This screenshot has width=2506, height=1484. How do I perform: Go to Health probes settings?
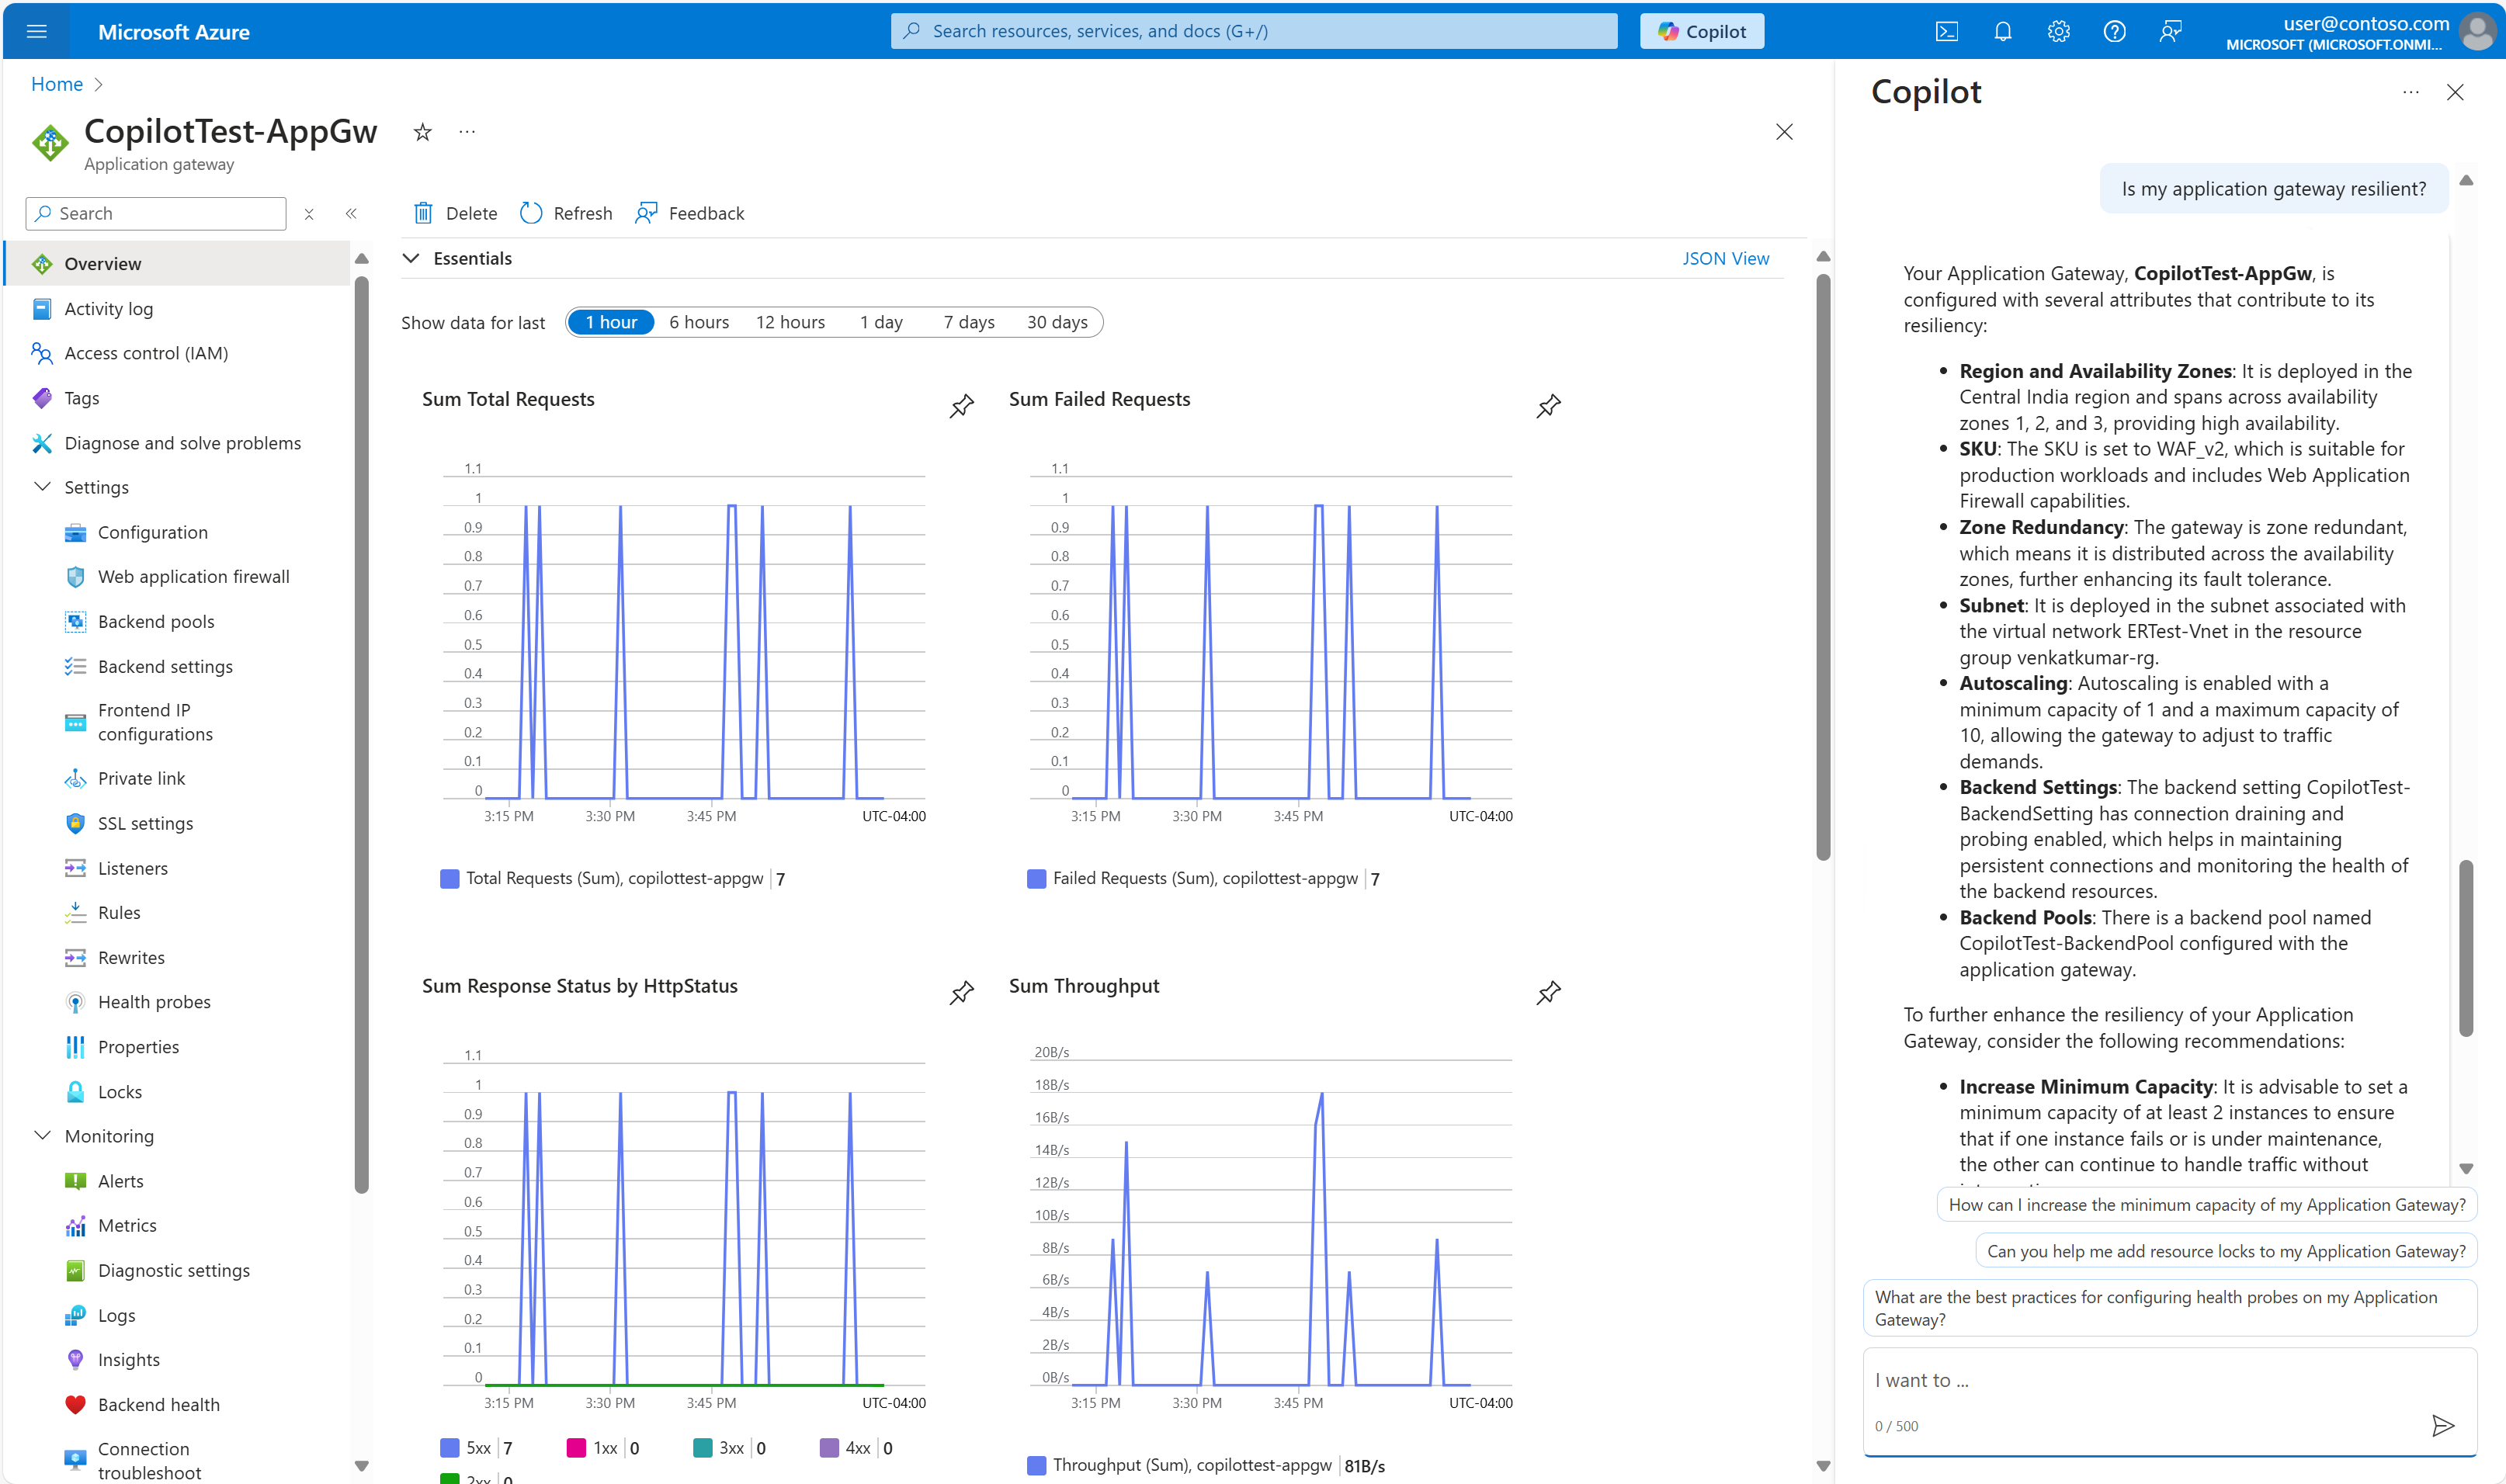pyautogui.click(x=154, y=1002)
